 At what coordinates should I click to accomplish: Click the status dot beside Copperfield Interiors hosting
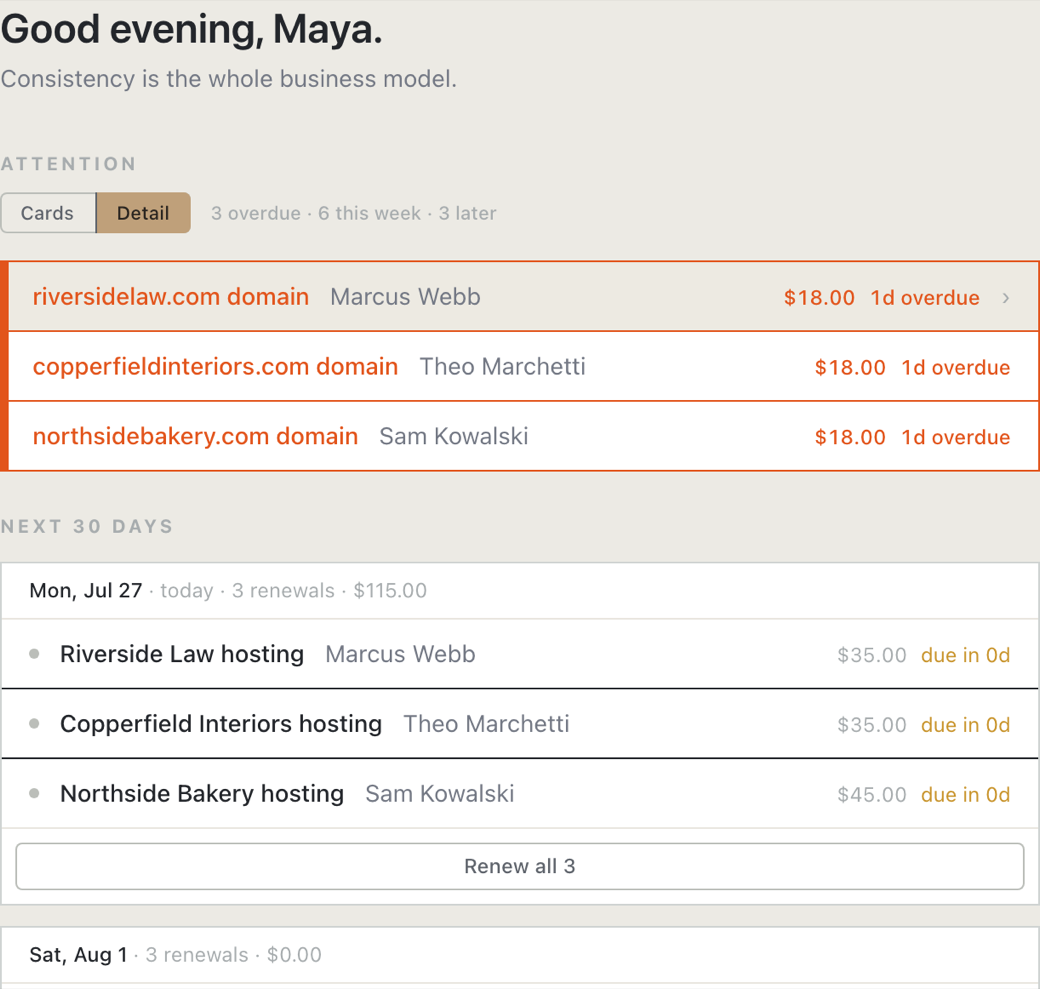tap(34, 724)
